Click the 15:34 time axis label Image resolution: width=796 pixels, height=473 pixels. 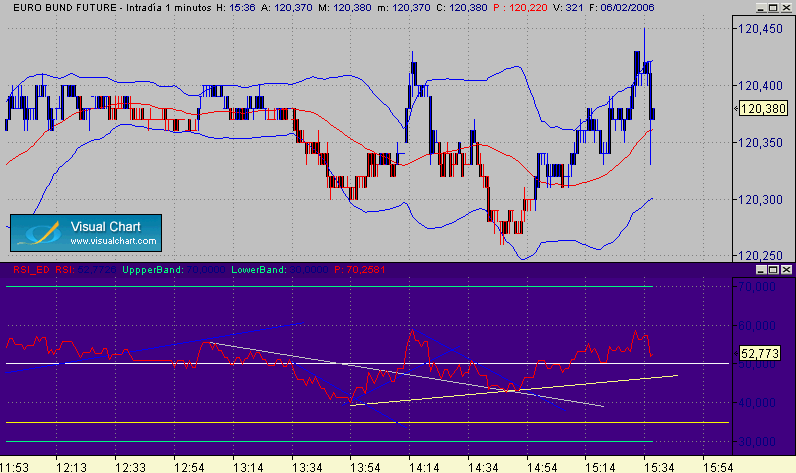659,467
